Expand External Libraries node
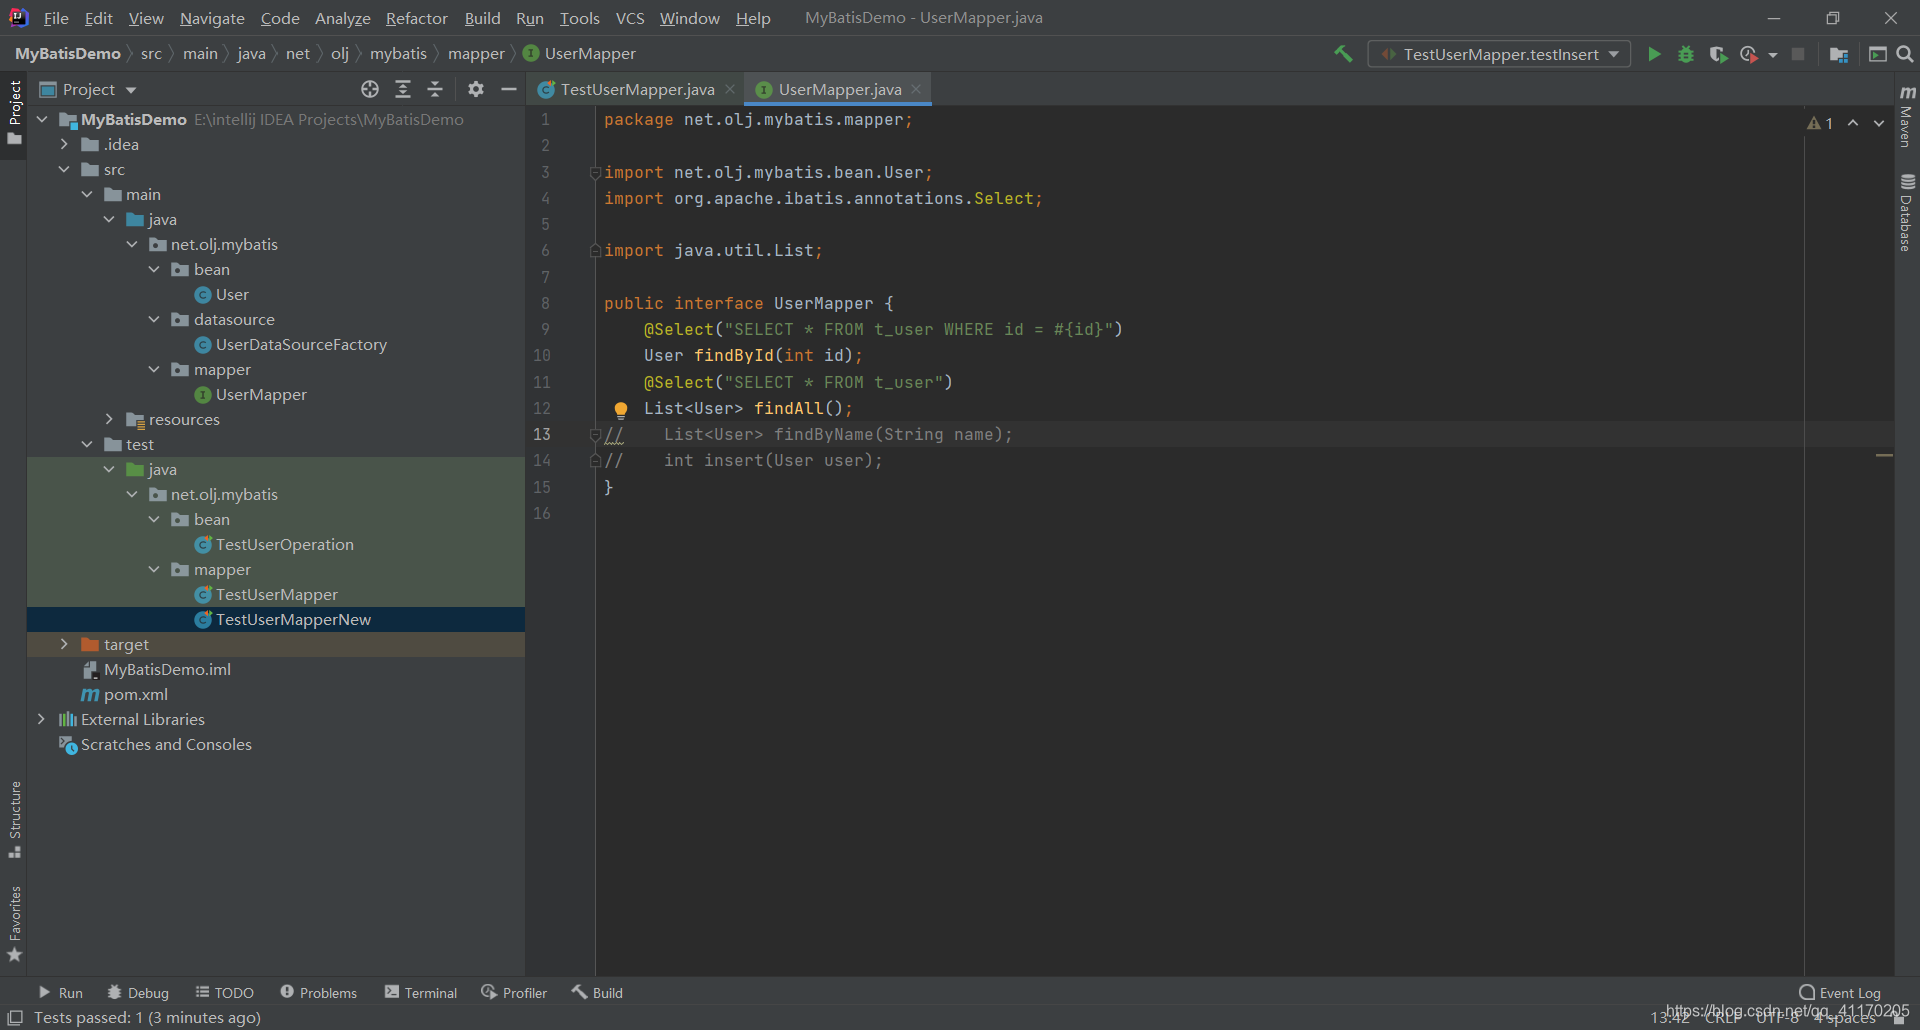This screenshot has height=1030, width=1920. click(41, 719)
